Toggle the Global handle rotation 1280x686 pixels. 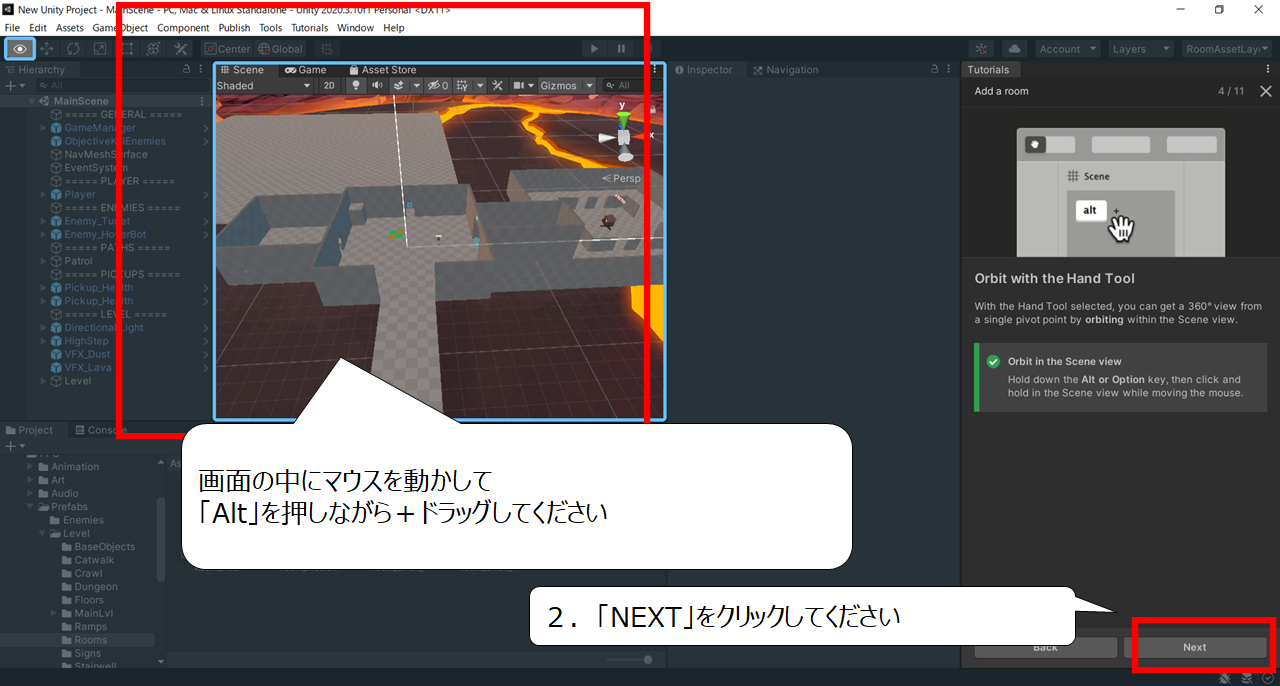(280, 49)
